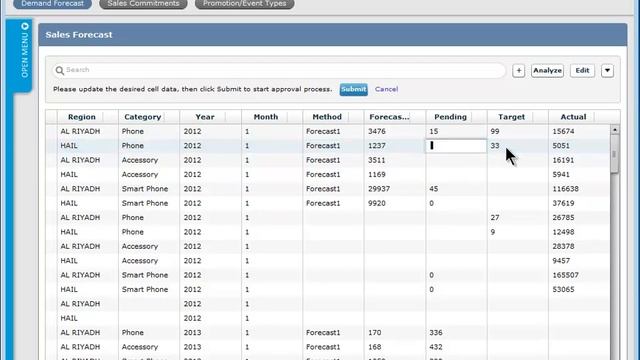The image size is (640, 360).
Task: Select Actual value 165507
Action: 565,275
